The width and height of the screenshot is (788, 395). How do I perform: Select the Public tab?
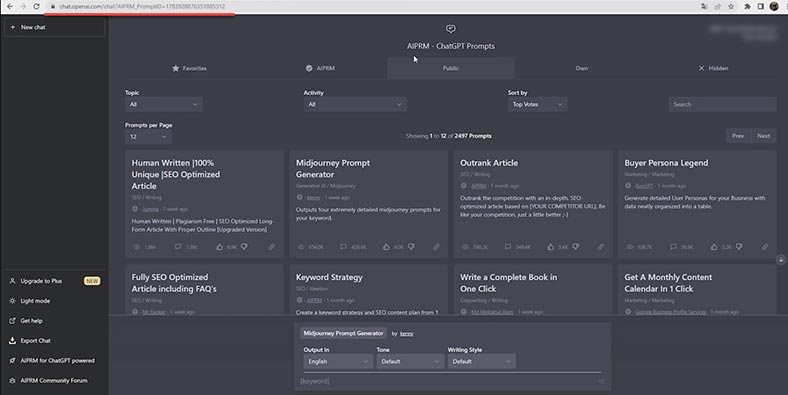tap(451, 68)
